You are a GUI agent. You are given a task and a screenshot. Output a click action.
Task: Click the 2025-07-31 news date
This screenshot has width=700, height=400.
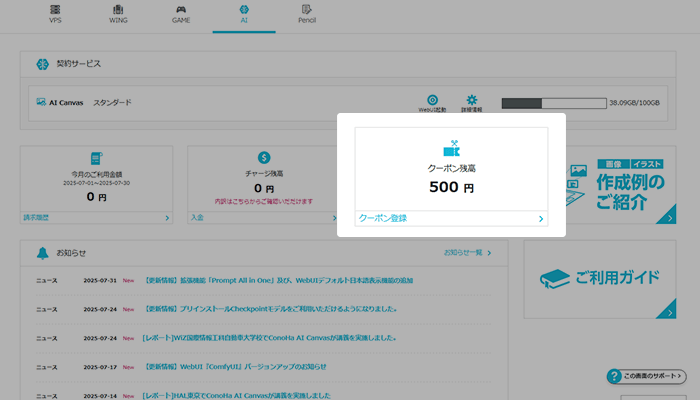[100, 280]
